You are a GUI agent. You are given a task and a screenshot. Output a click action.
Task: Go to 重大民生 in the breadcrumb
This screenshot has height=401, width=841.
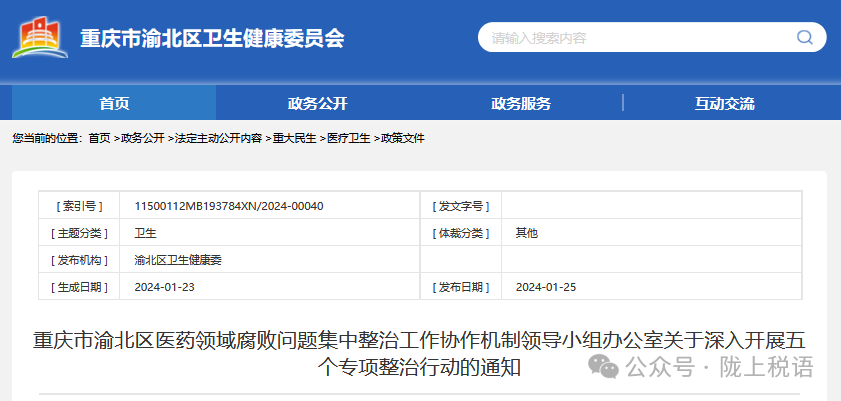[294, 138]
